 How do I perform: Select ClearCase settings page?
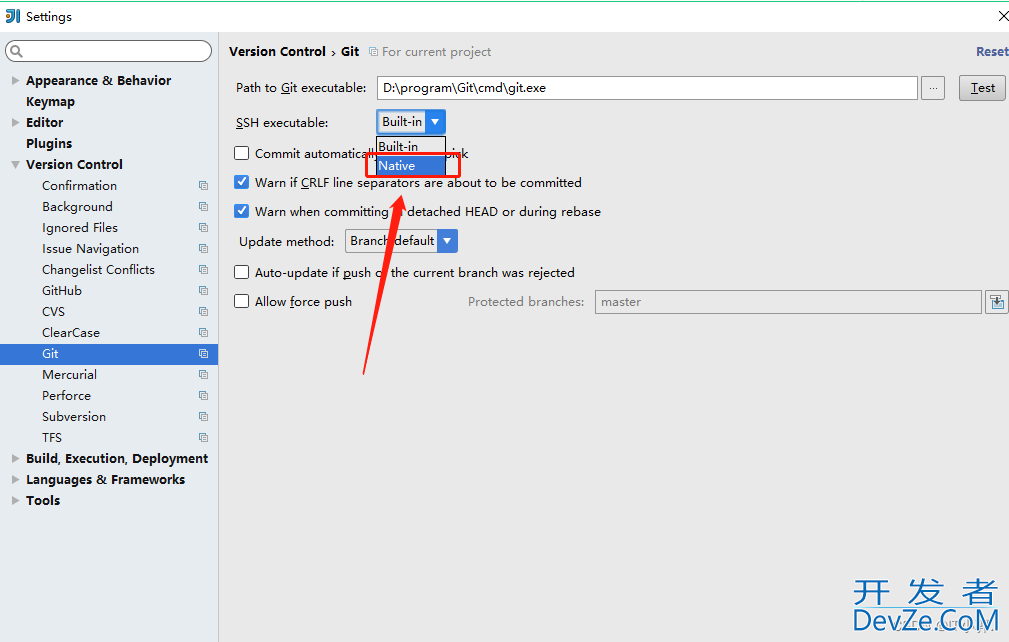pos(71,333)
